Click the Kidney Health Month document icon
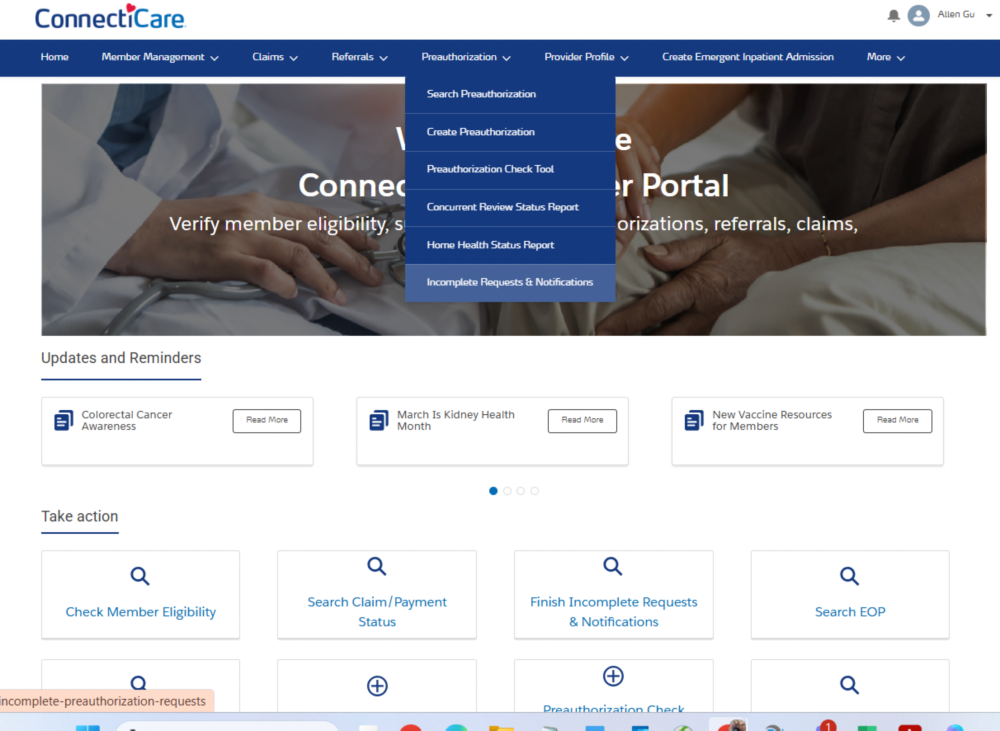The height and width of the screenshot is (731, 1000). tap(379, 421)
